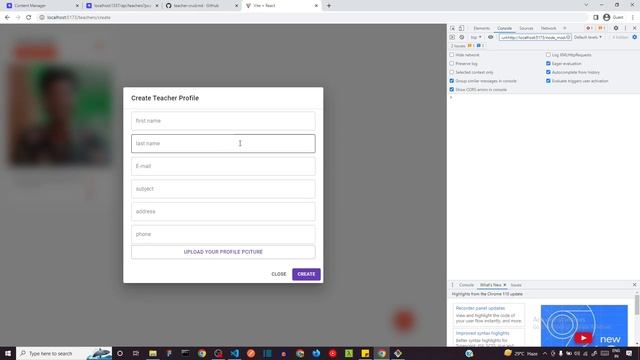Open the Default levels dropdown

coord(588,37)
